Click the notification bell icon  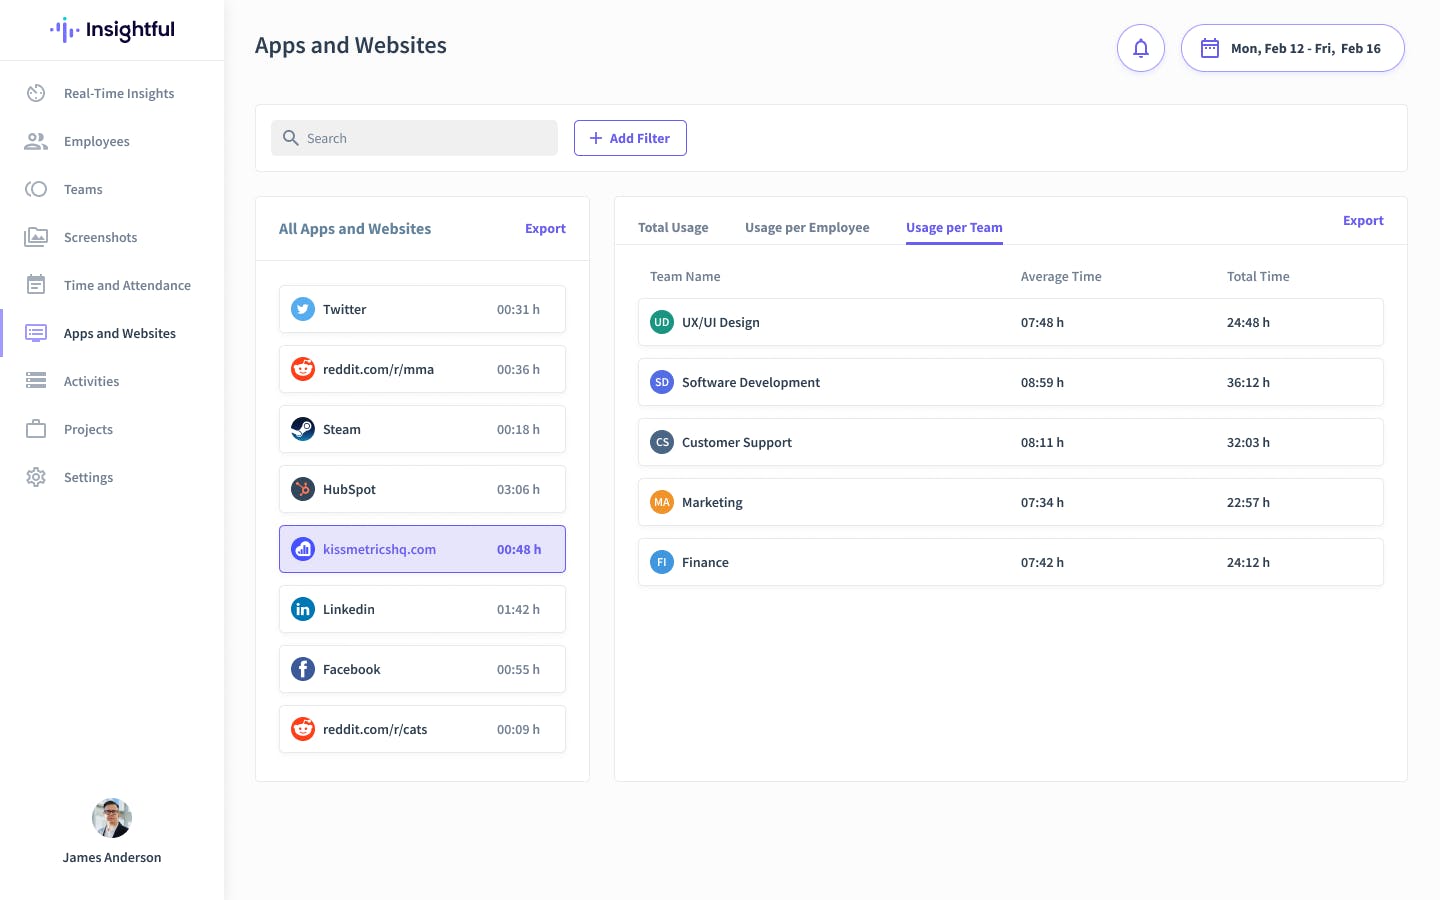coord(1140,48)
